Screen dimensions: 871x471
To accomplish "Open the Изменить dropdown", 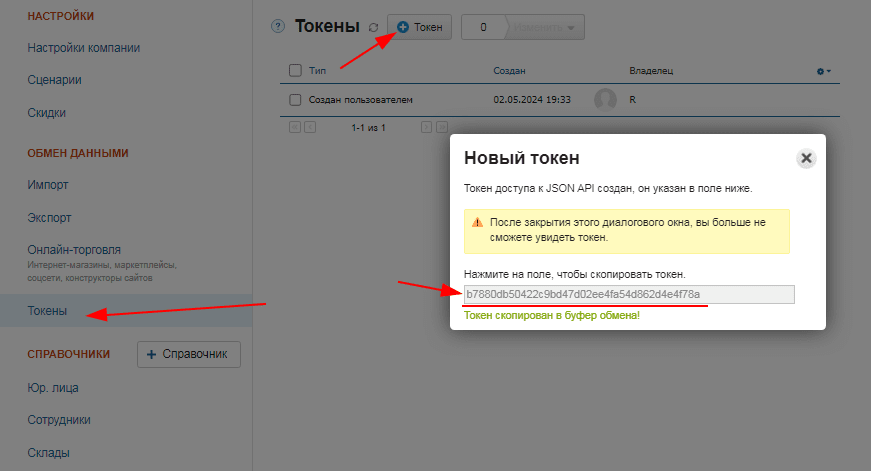I will click(544, 27).
